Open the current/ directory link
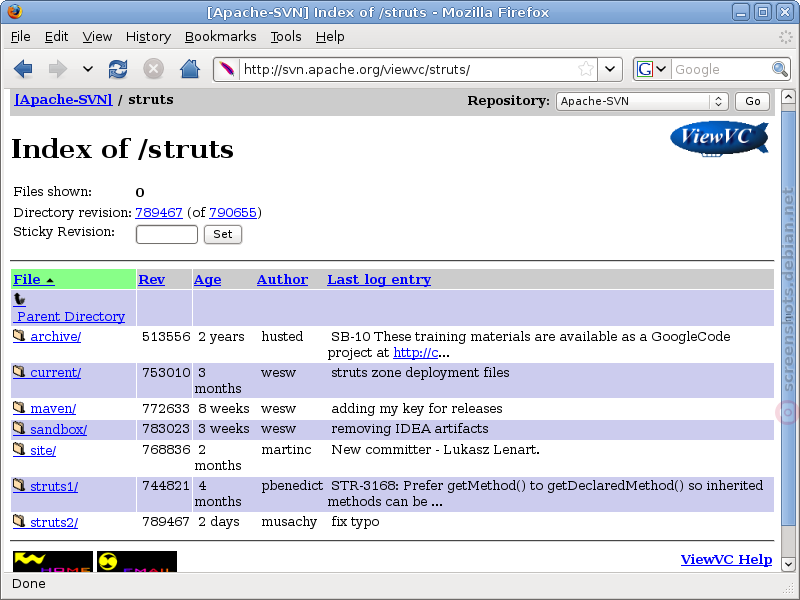800x600 pixels. (55, 373)
